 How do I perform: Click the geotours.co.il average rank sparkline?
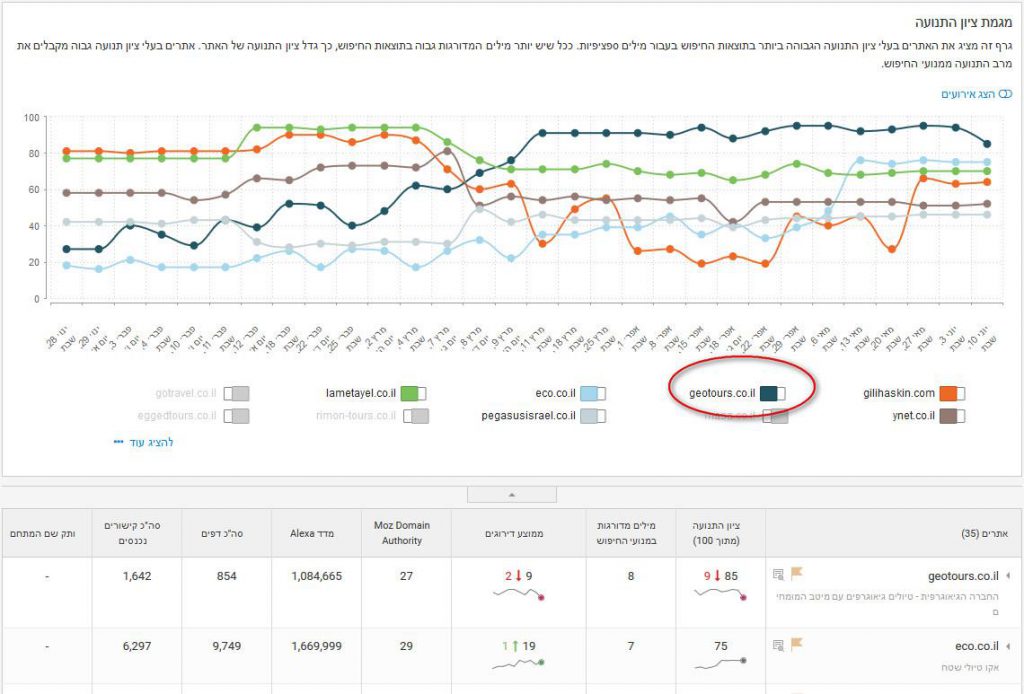click(519, 593)
